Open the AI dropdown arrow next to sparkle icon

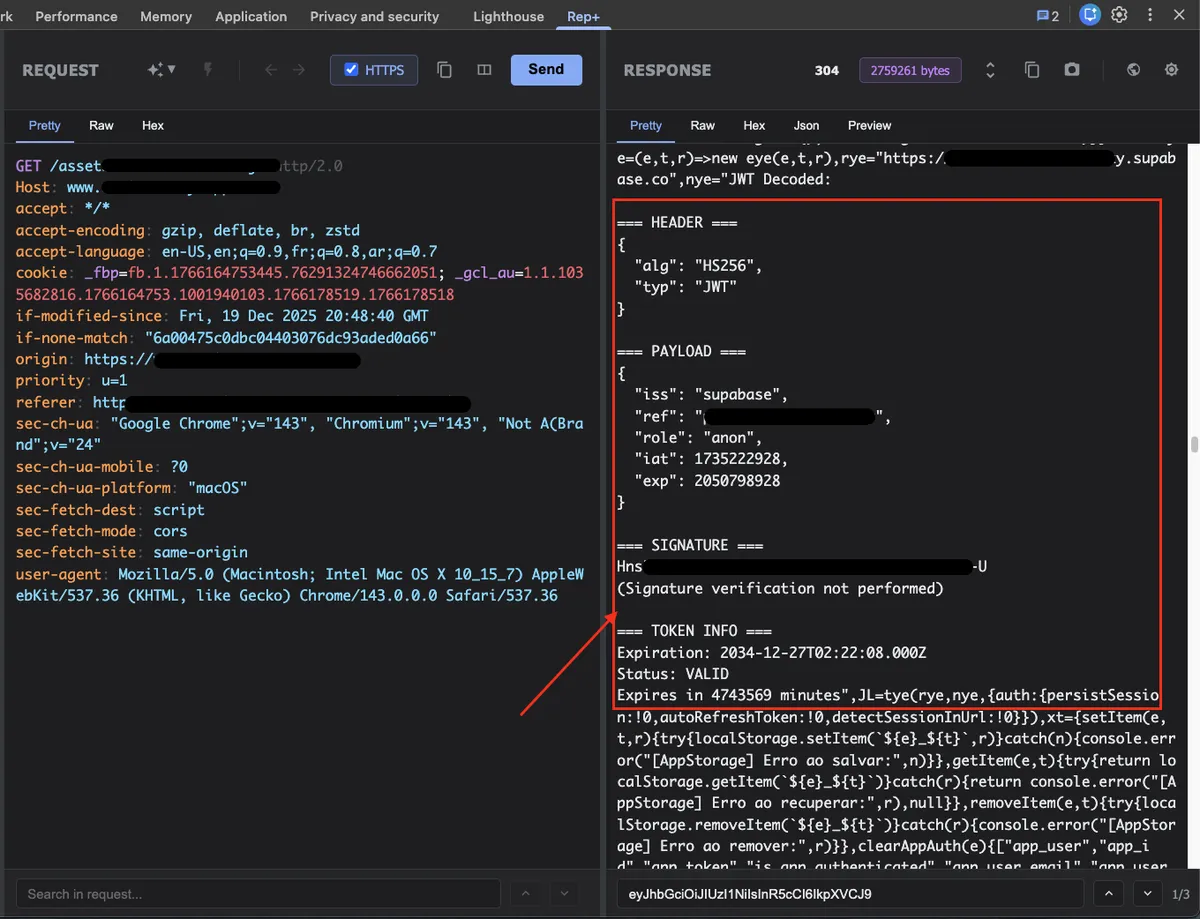169,70
